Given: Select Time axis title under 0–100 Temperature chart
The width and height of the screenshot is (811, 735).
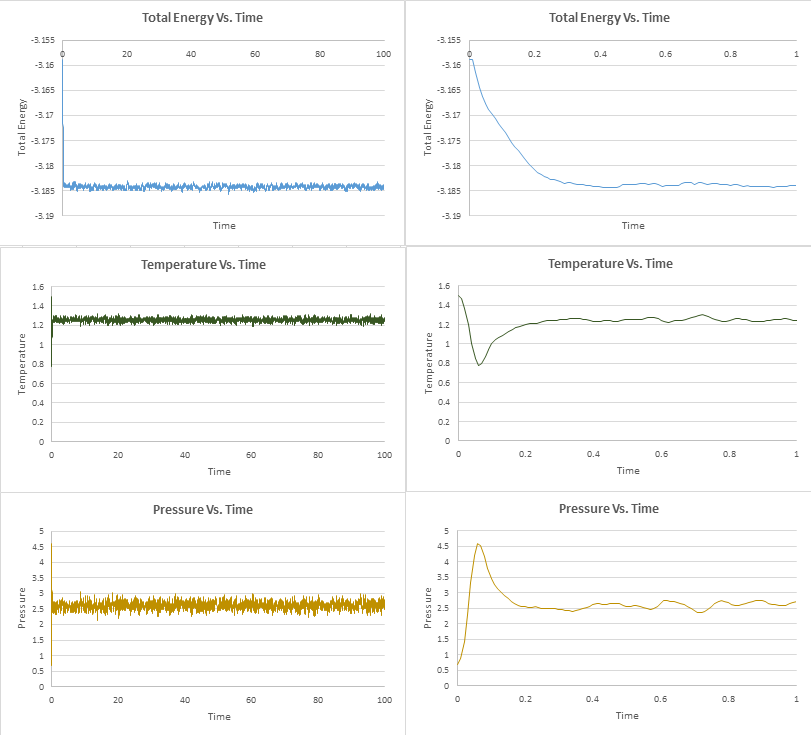Looking at the screenshot, I should click(219, 471).
